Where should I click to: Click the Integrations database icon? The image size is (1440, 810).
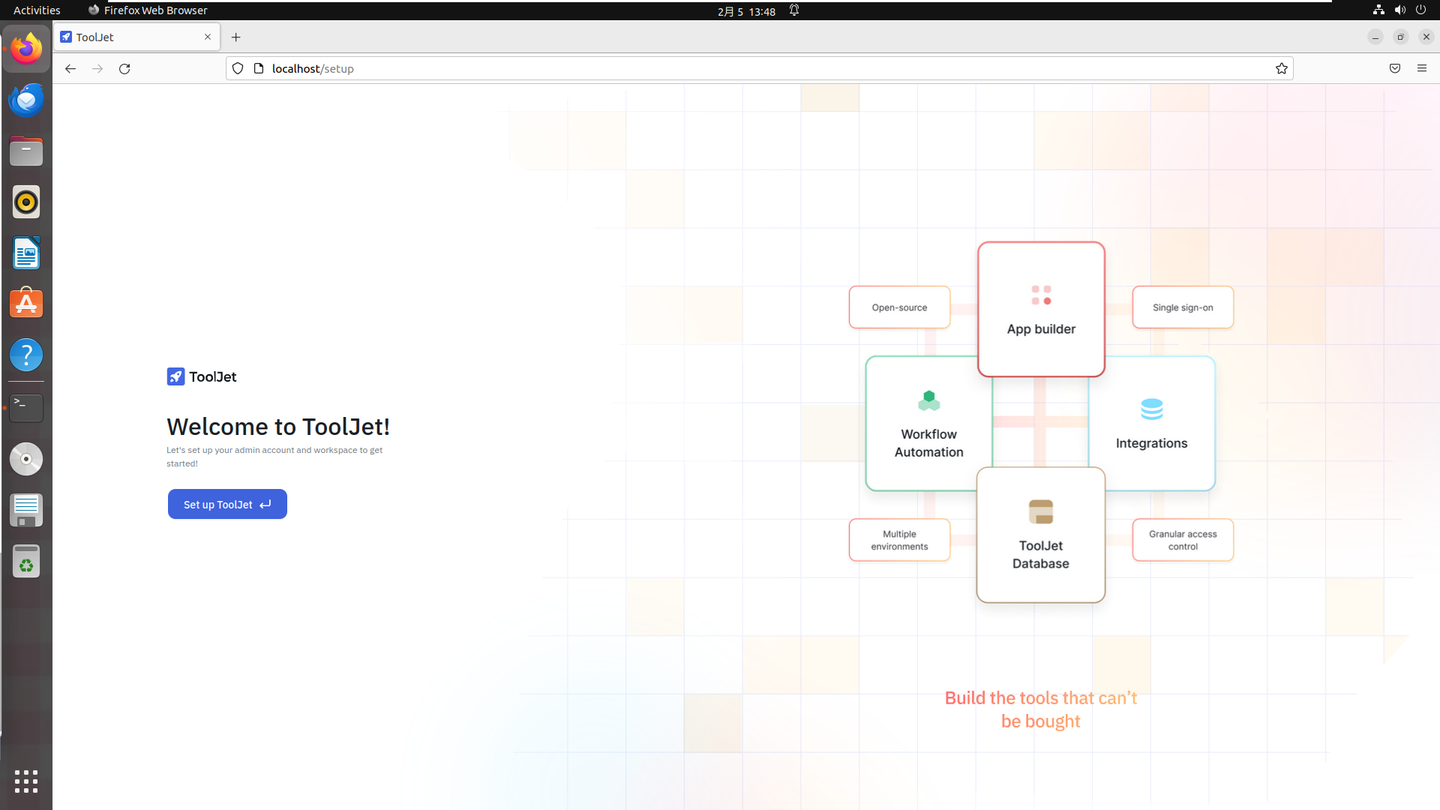[1152, 408]
